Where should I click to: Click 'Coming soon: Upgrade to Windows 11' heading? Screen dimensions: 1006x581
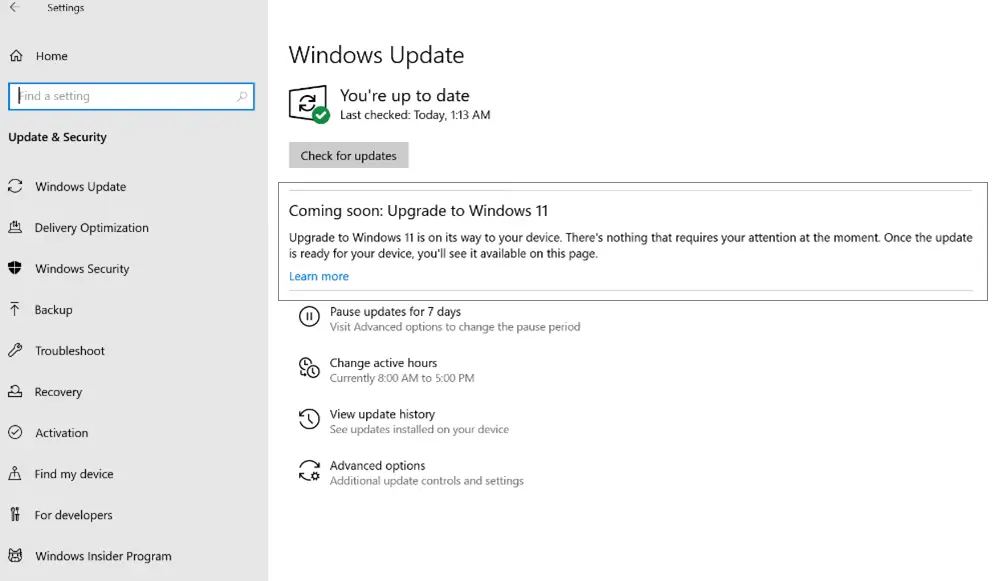pyautogui.click(x=418, y=211)
